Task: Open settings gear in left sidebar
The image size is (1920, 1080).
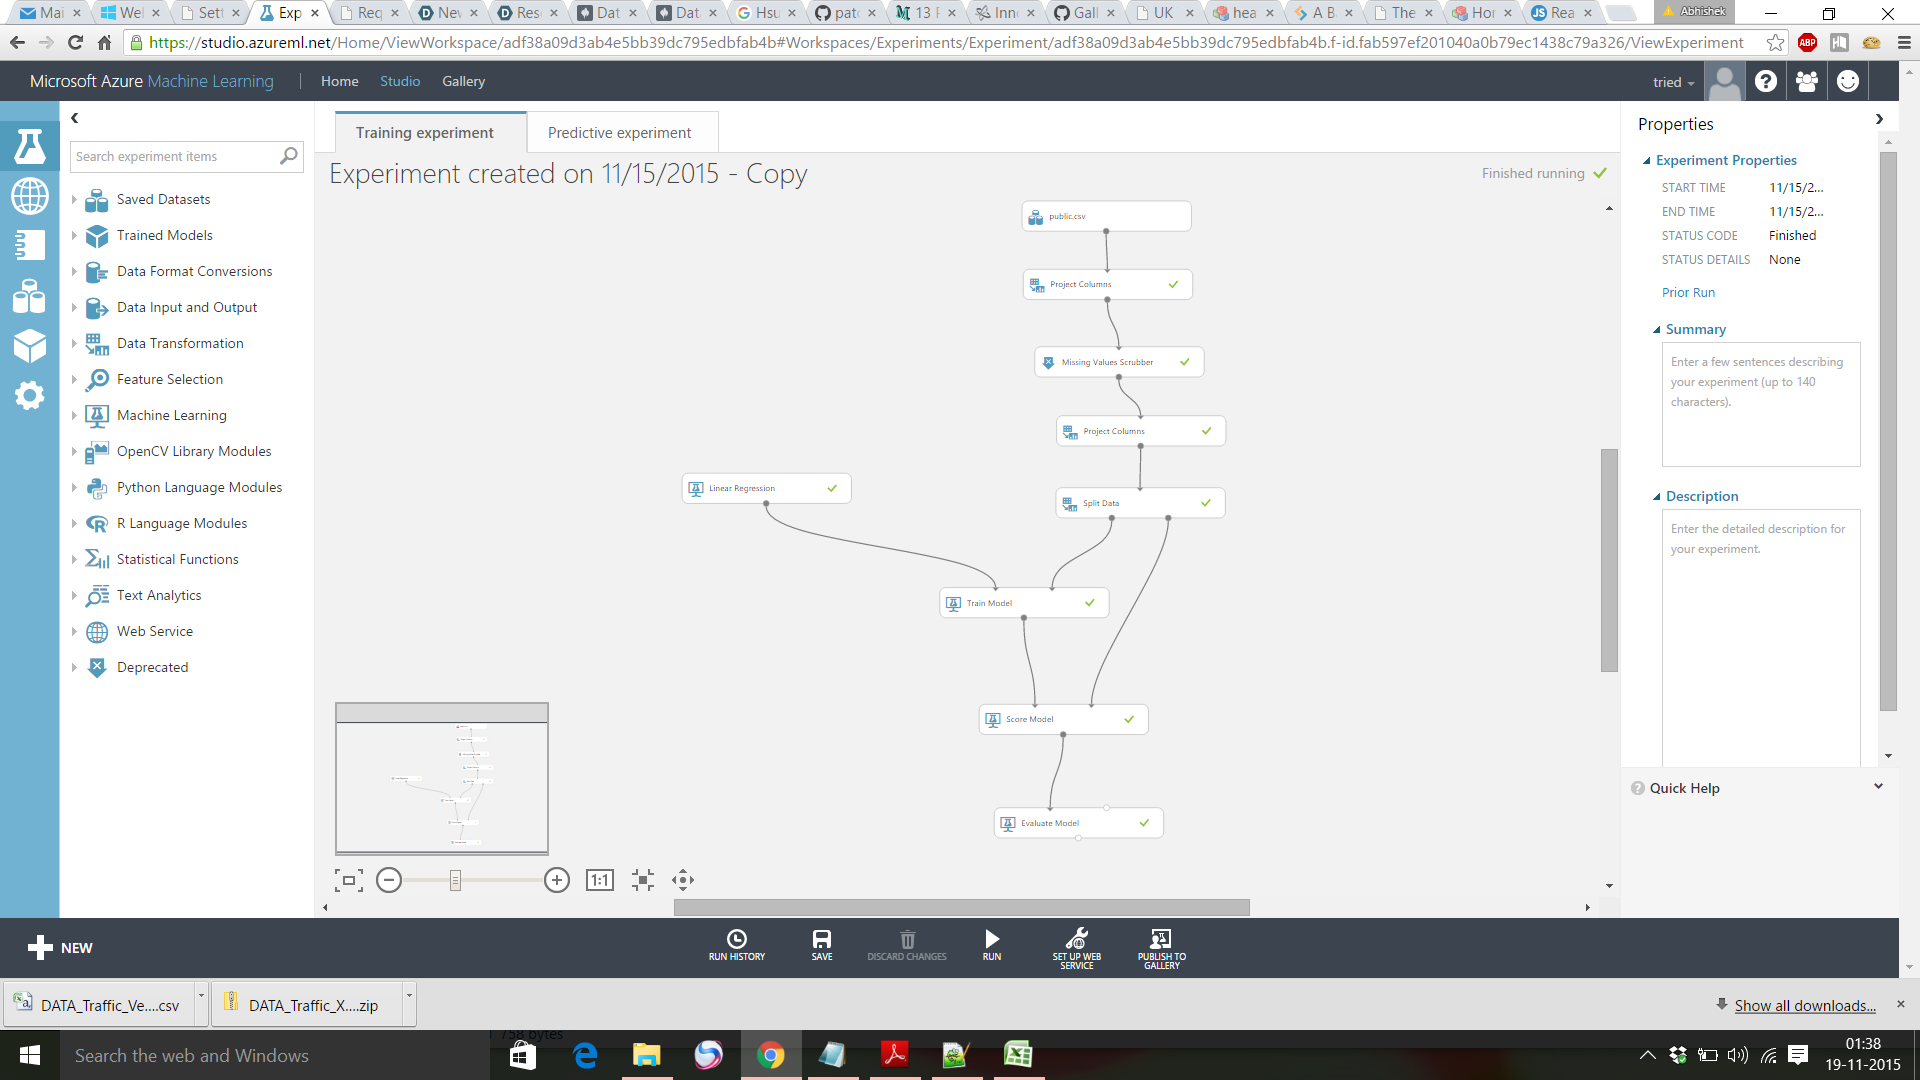Action: coord(29,395)
